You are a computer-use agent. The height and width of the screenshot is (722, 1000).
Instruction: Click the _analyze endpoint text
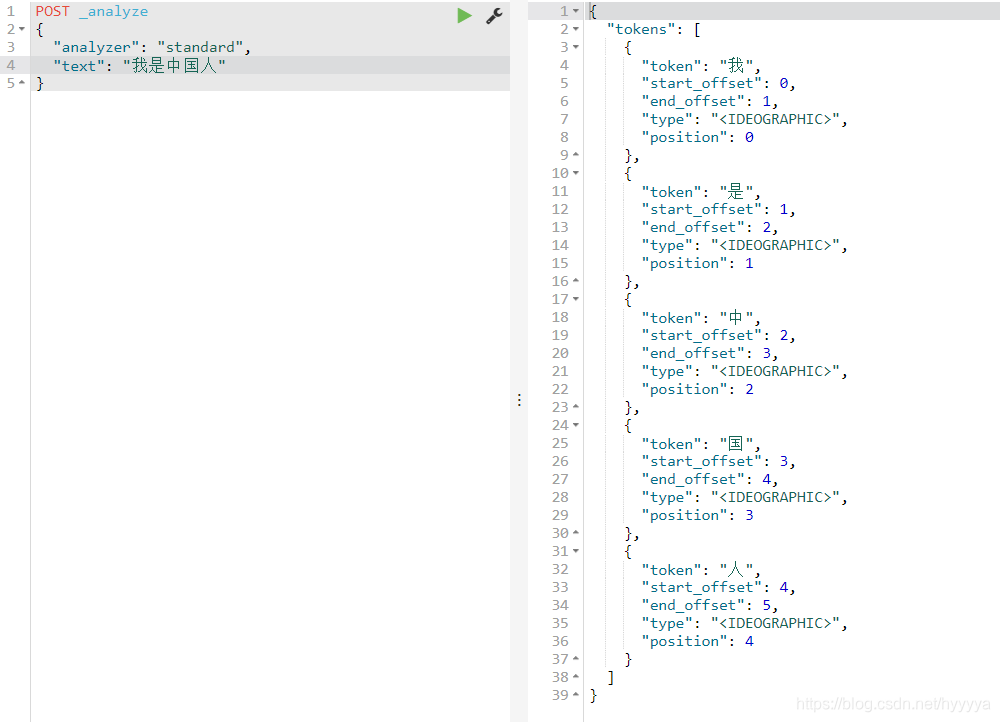[x=114, y=11]
